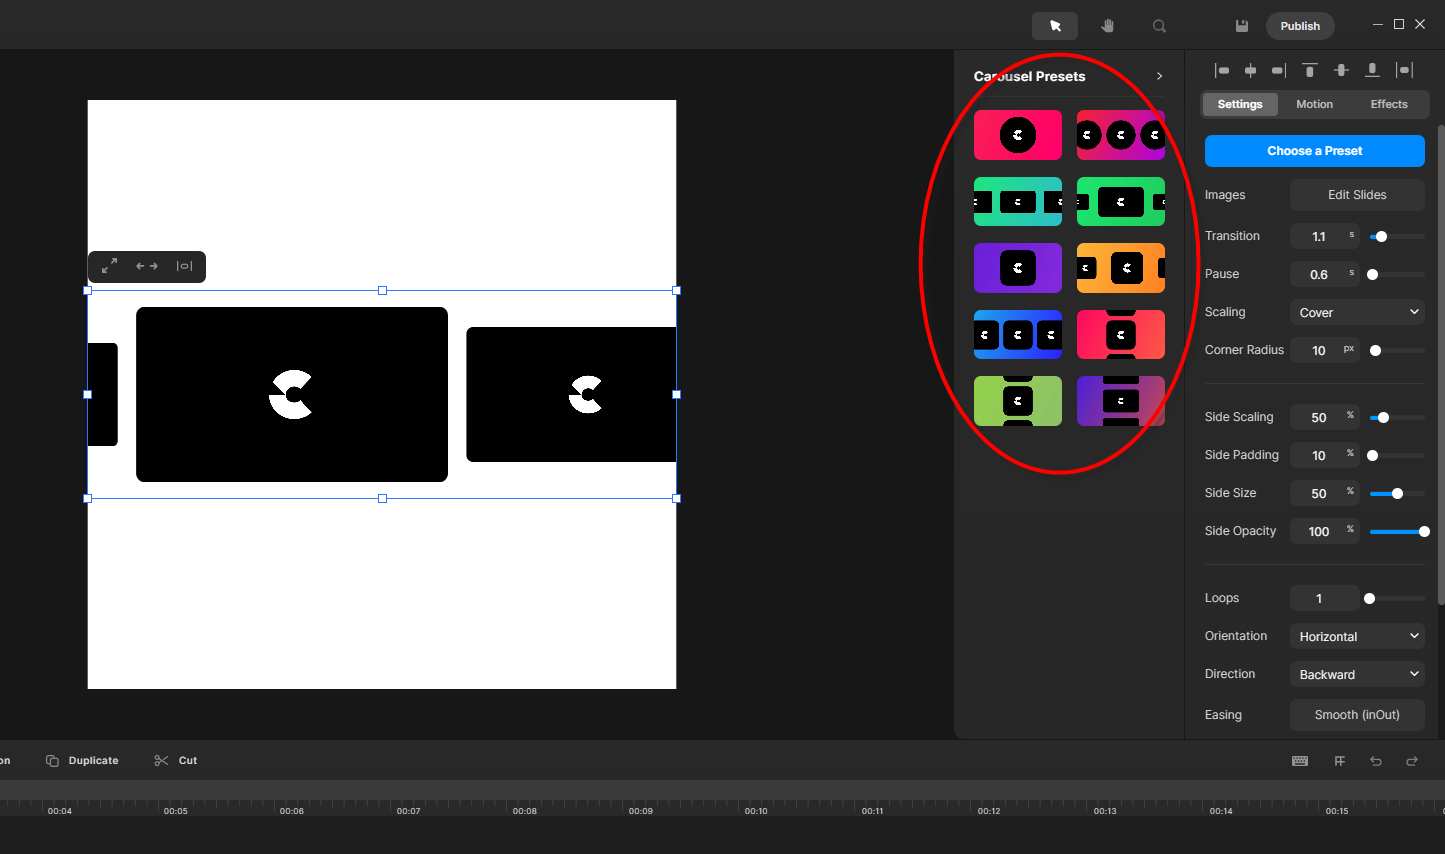Click the expand-to-fill icon above the carousel
This screenshot has width=1445, height=854.
tap(109, 266)
